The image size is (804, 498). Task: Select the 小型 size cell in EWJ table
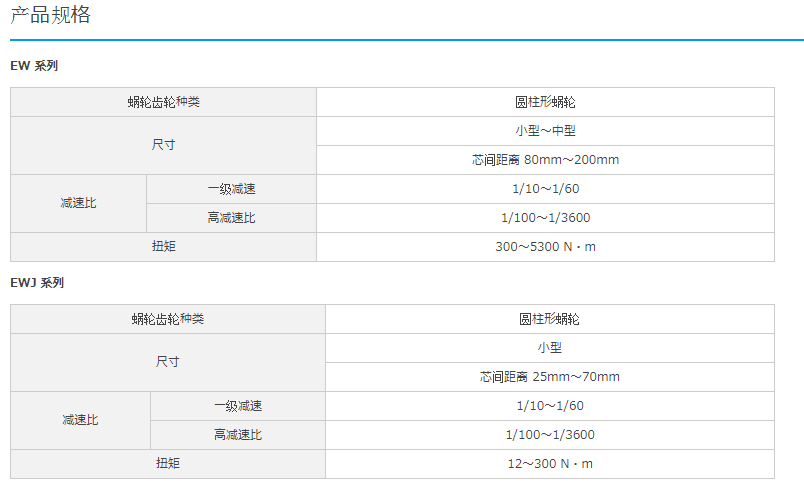pyautogui.click(x=550, y=348)
